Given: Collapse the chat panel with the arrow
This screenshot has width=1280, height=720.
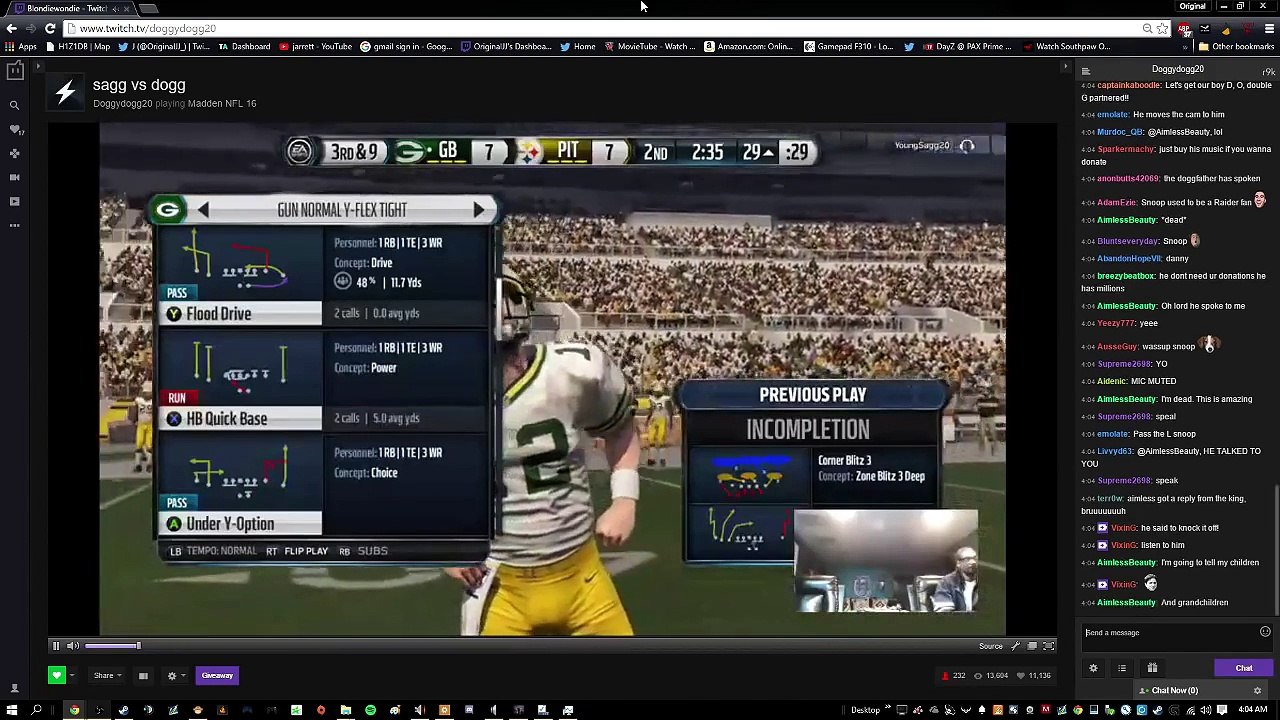Looking at the screenshot, I should 1065,67.
